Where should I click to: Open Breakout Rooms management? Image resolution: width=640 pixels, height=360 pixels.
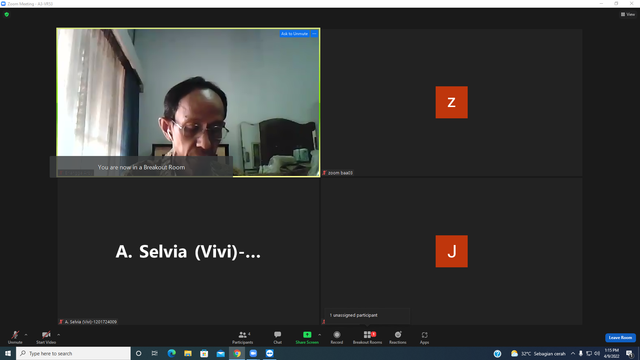[367, 337]
